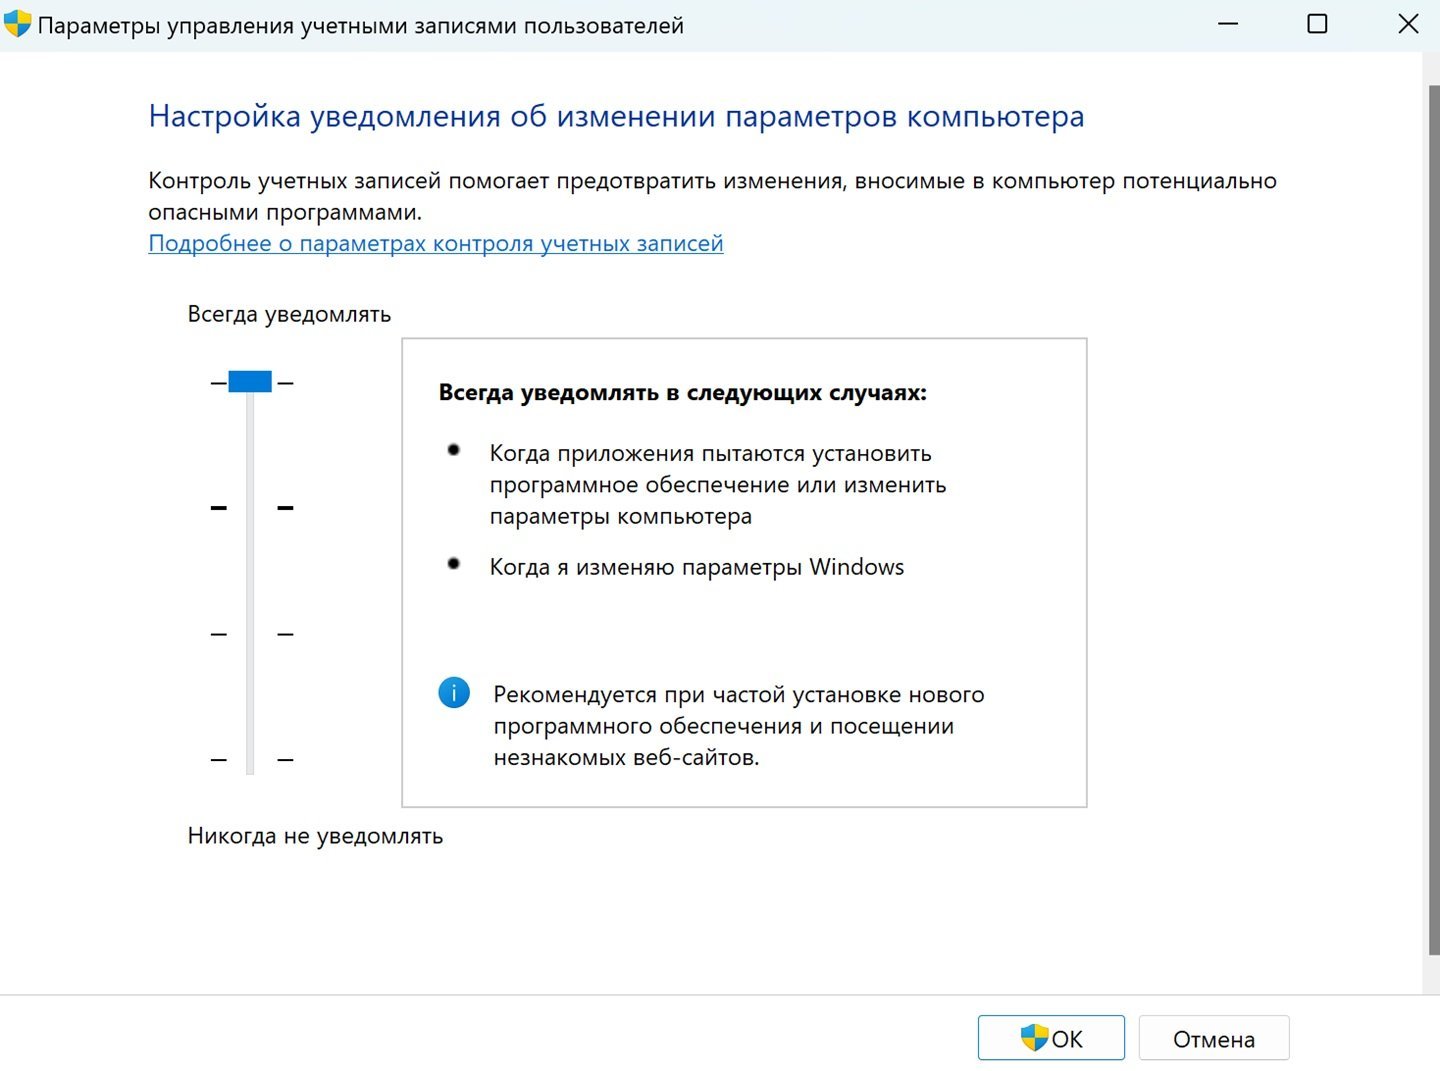Click the vertical scrollbar on right edge
Image resolution: width=1440 pixels, height=1071 pixels.
coord(1432,520)
